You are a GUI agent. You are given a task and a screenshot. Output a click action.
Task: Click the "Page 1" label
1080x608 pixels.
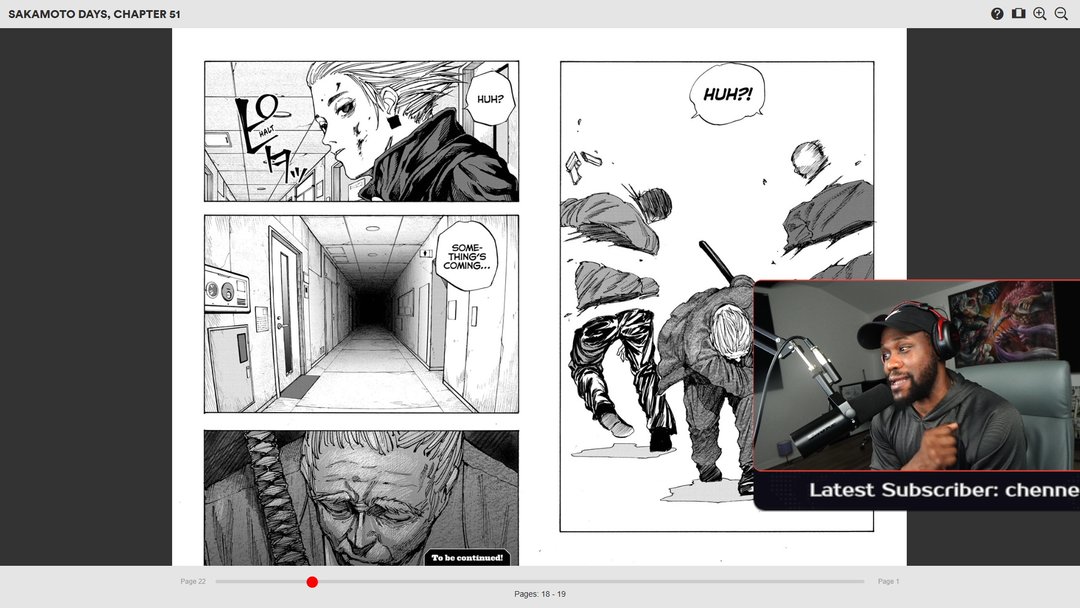pyautogui.click(x=888, y=582)
